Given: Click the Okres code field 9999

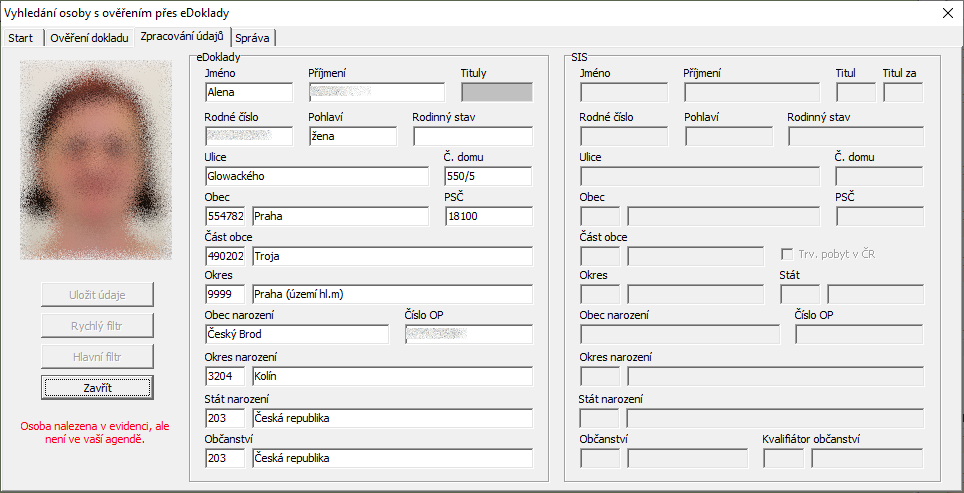Looking at the screenshot, I should click(x=225, y=294).
